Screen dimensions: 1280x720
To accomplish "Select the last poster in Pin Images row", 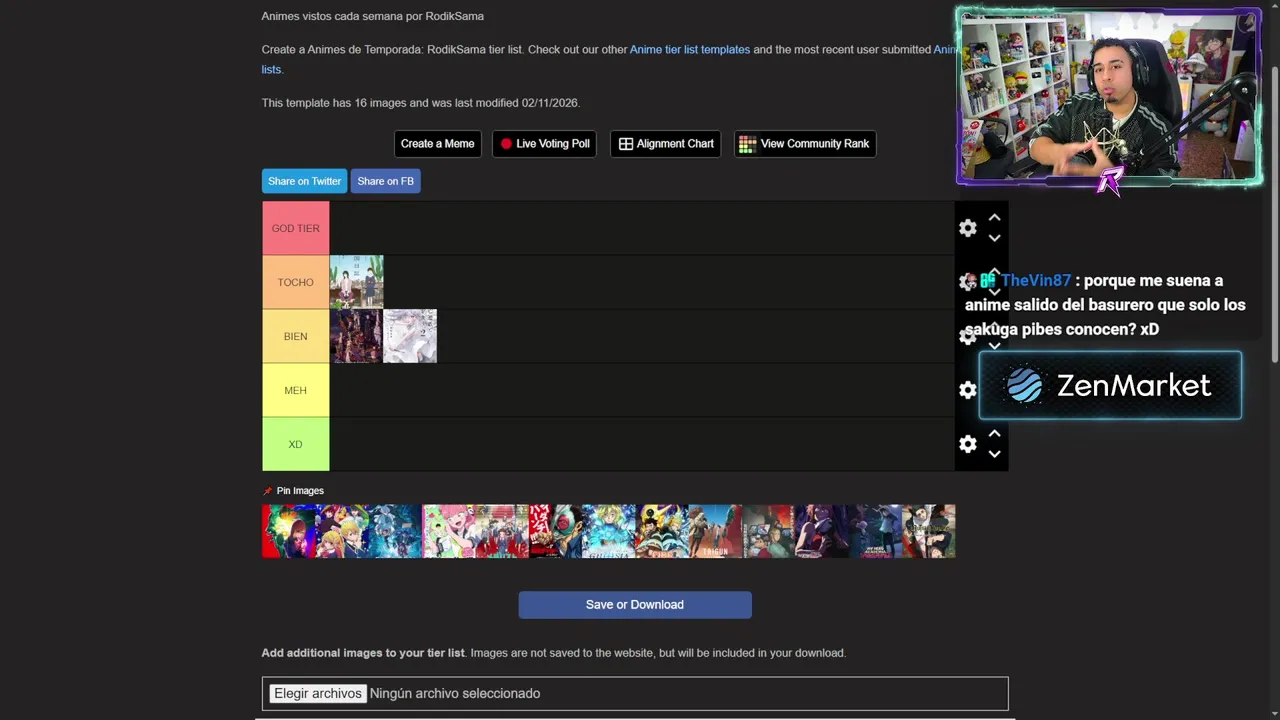I will coord(928,531).
